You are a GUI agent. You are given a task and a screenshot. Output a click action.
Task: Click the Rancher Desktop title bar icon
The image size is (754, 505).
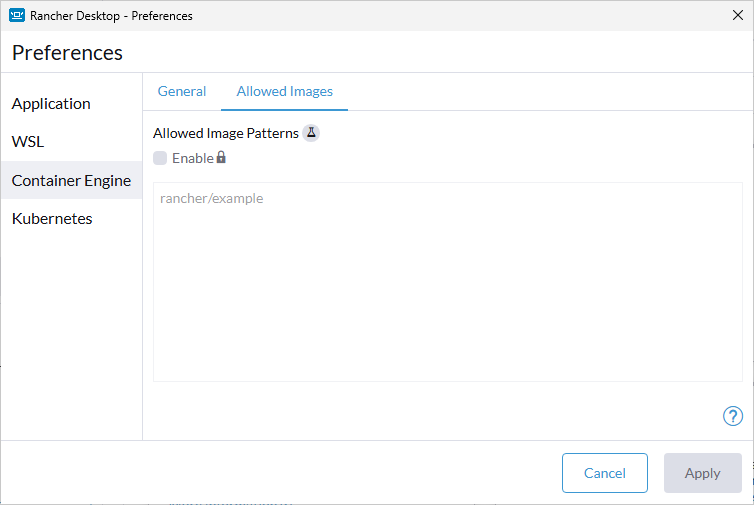17,15
